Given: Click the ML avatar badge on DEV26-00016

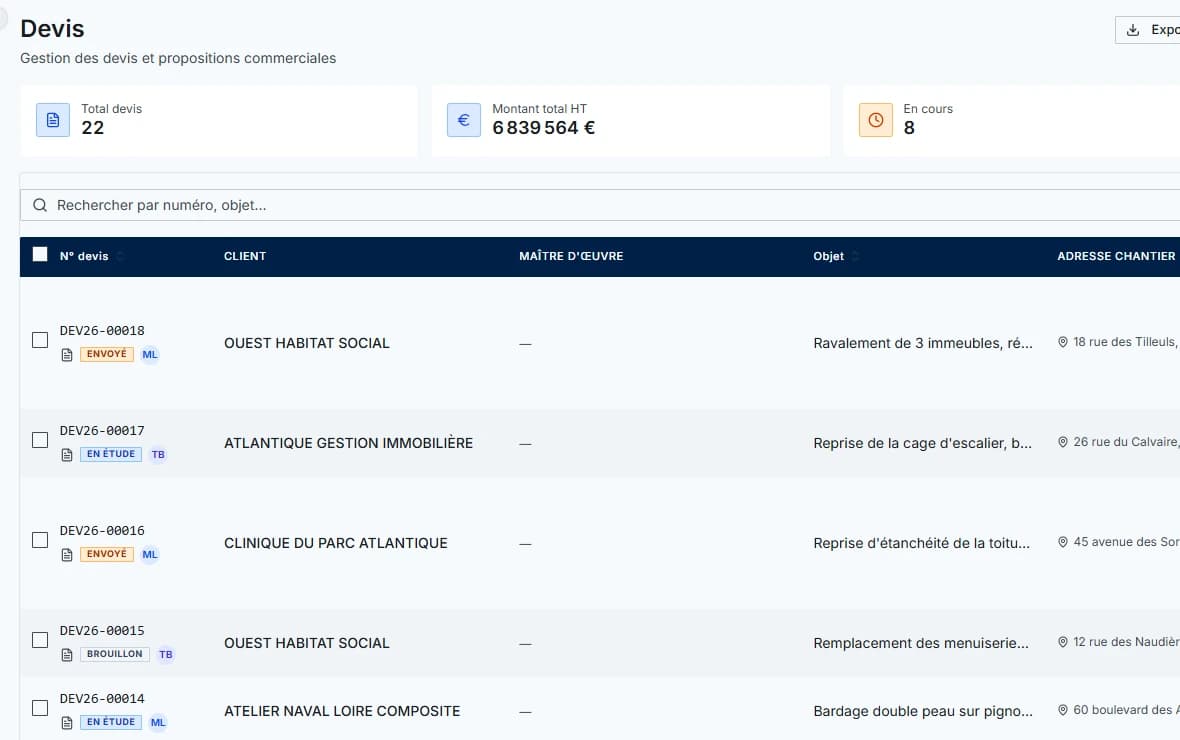Looking at the screenshot, I should 150,555.
